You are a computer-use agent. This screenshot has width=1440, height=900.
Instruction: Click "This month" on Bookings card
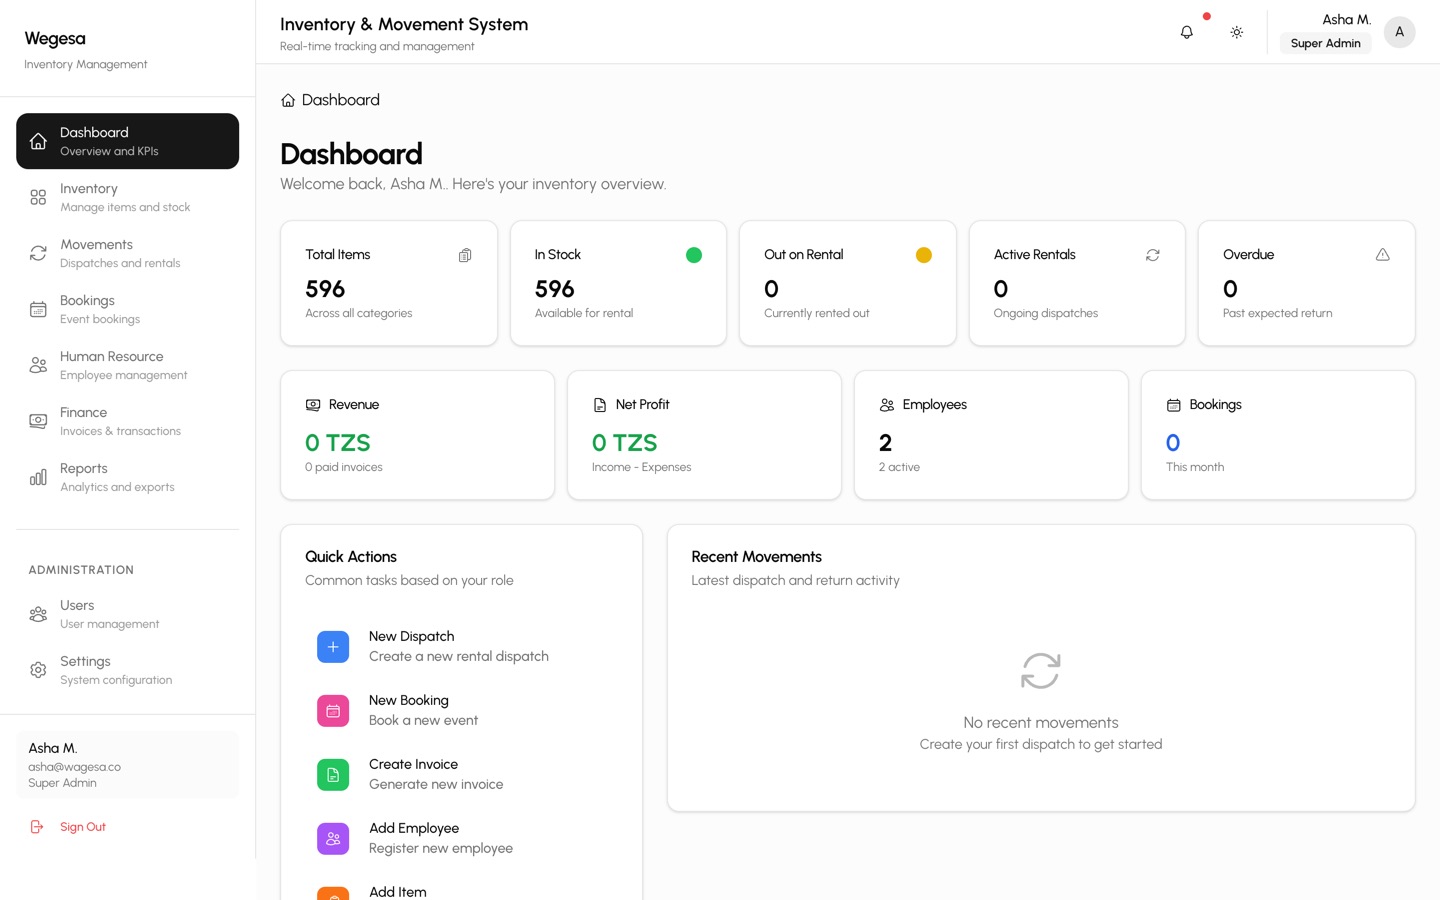[x=1195, y=467]
